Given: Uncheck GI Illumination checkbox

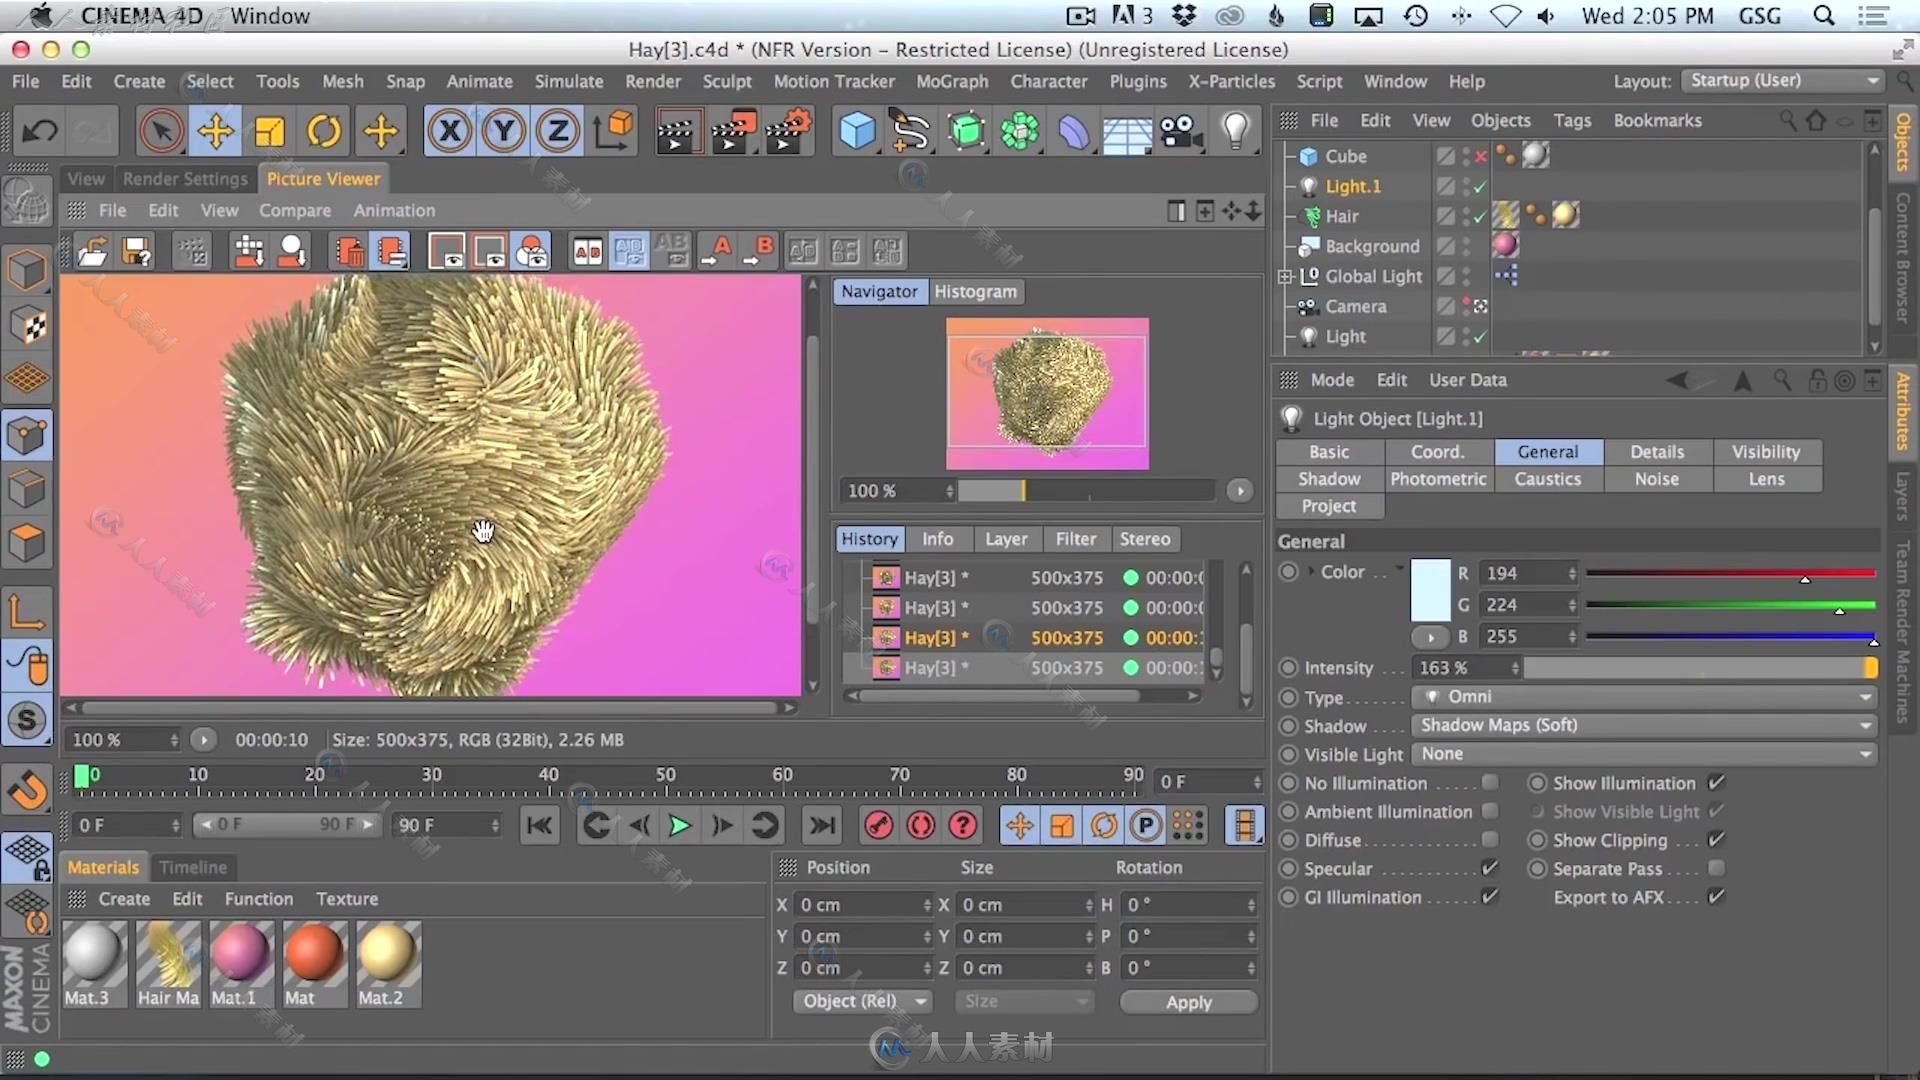Looking at the screenshot, I should pos(1490,897).
